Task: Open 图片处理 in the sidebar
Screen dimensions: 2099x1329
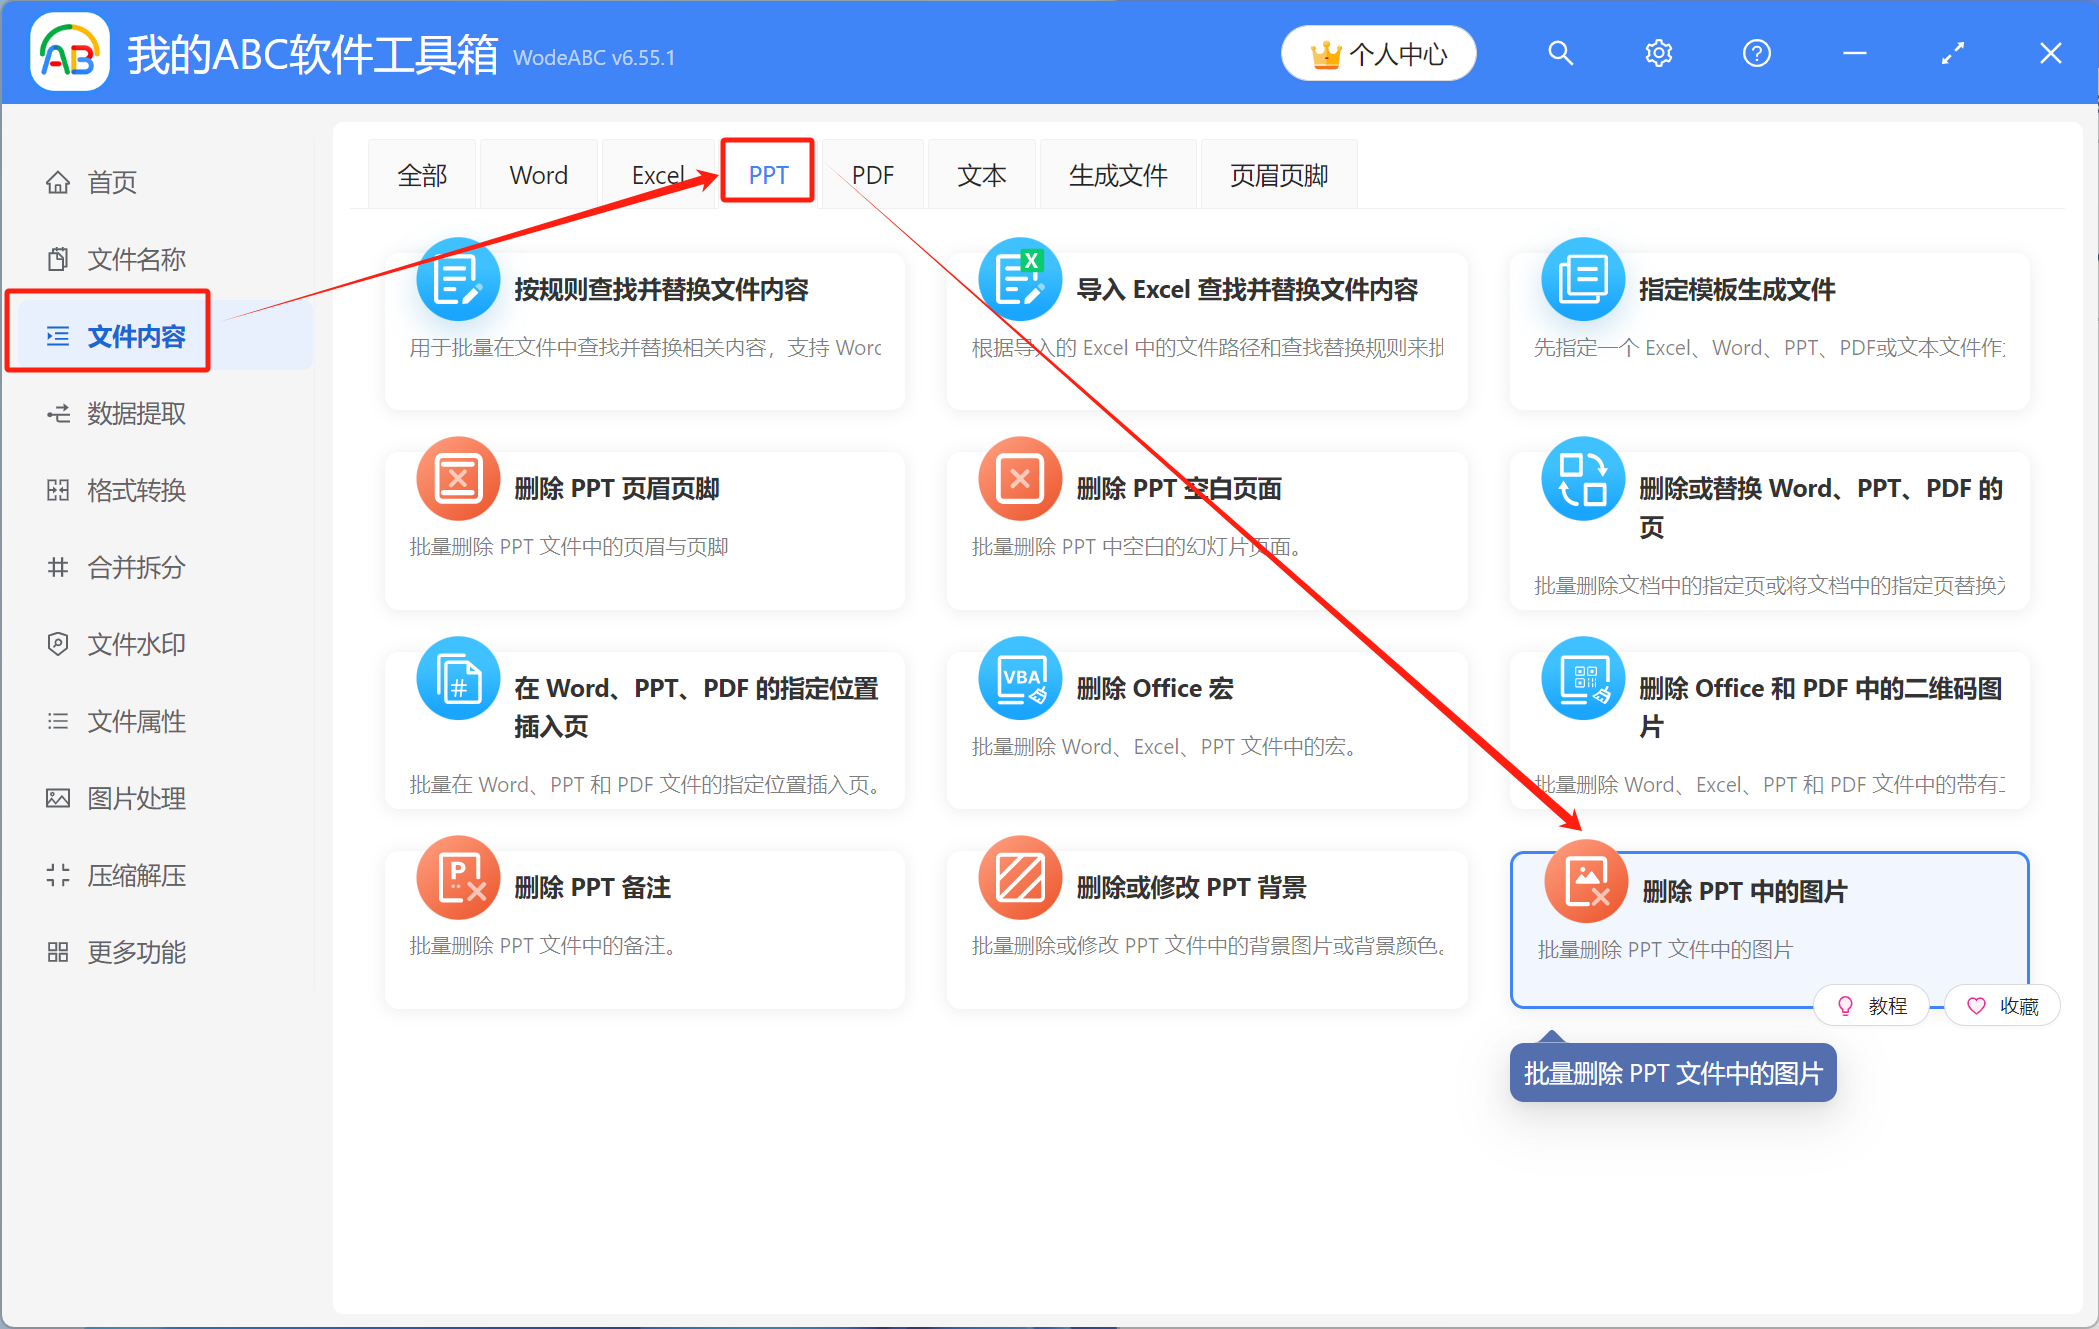Action: coord(136,798)
